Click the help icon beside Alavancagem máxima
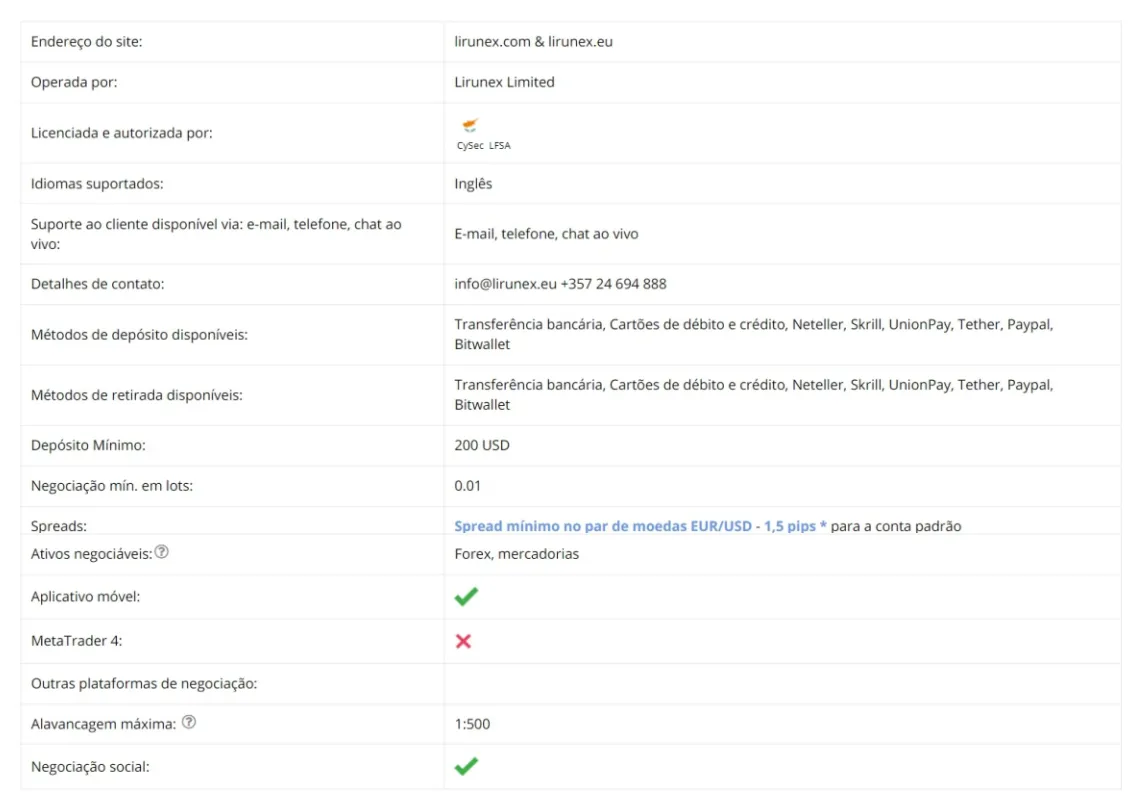Viewport: 1146px width, 806px height. click(x=189, y=722)
